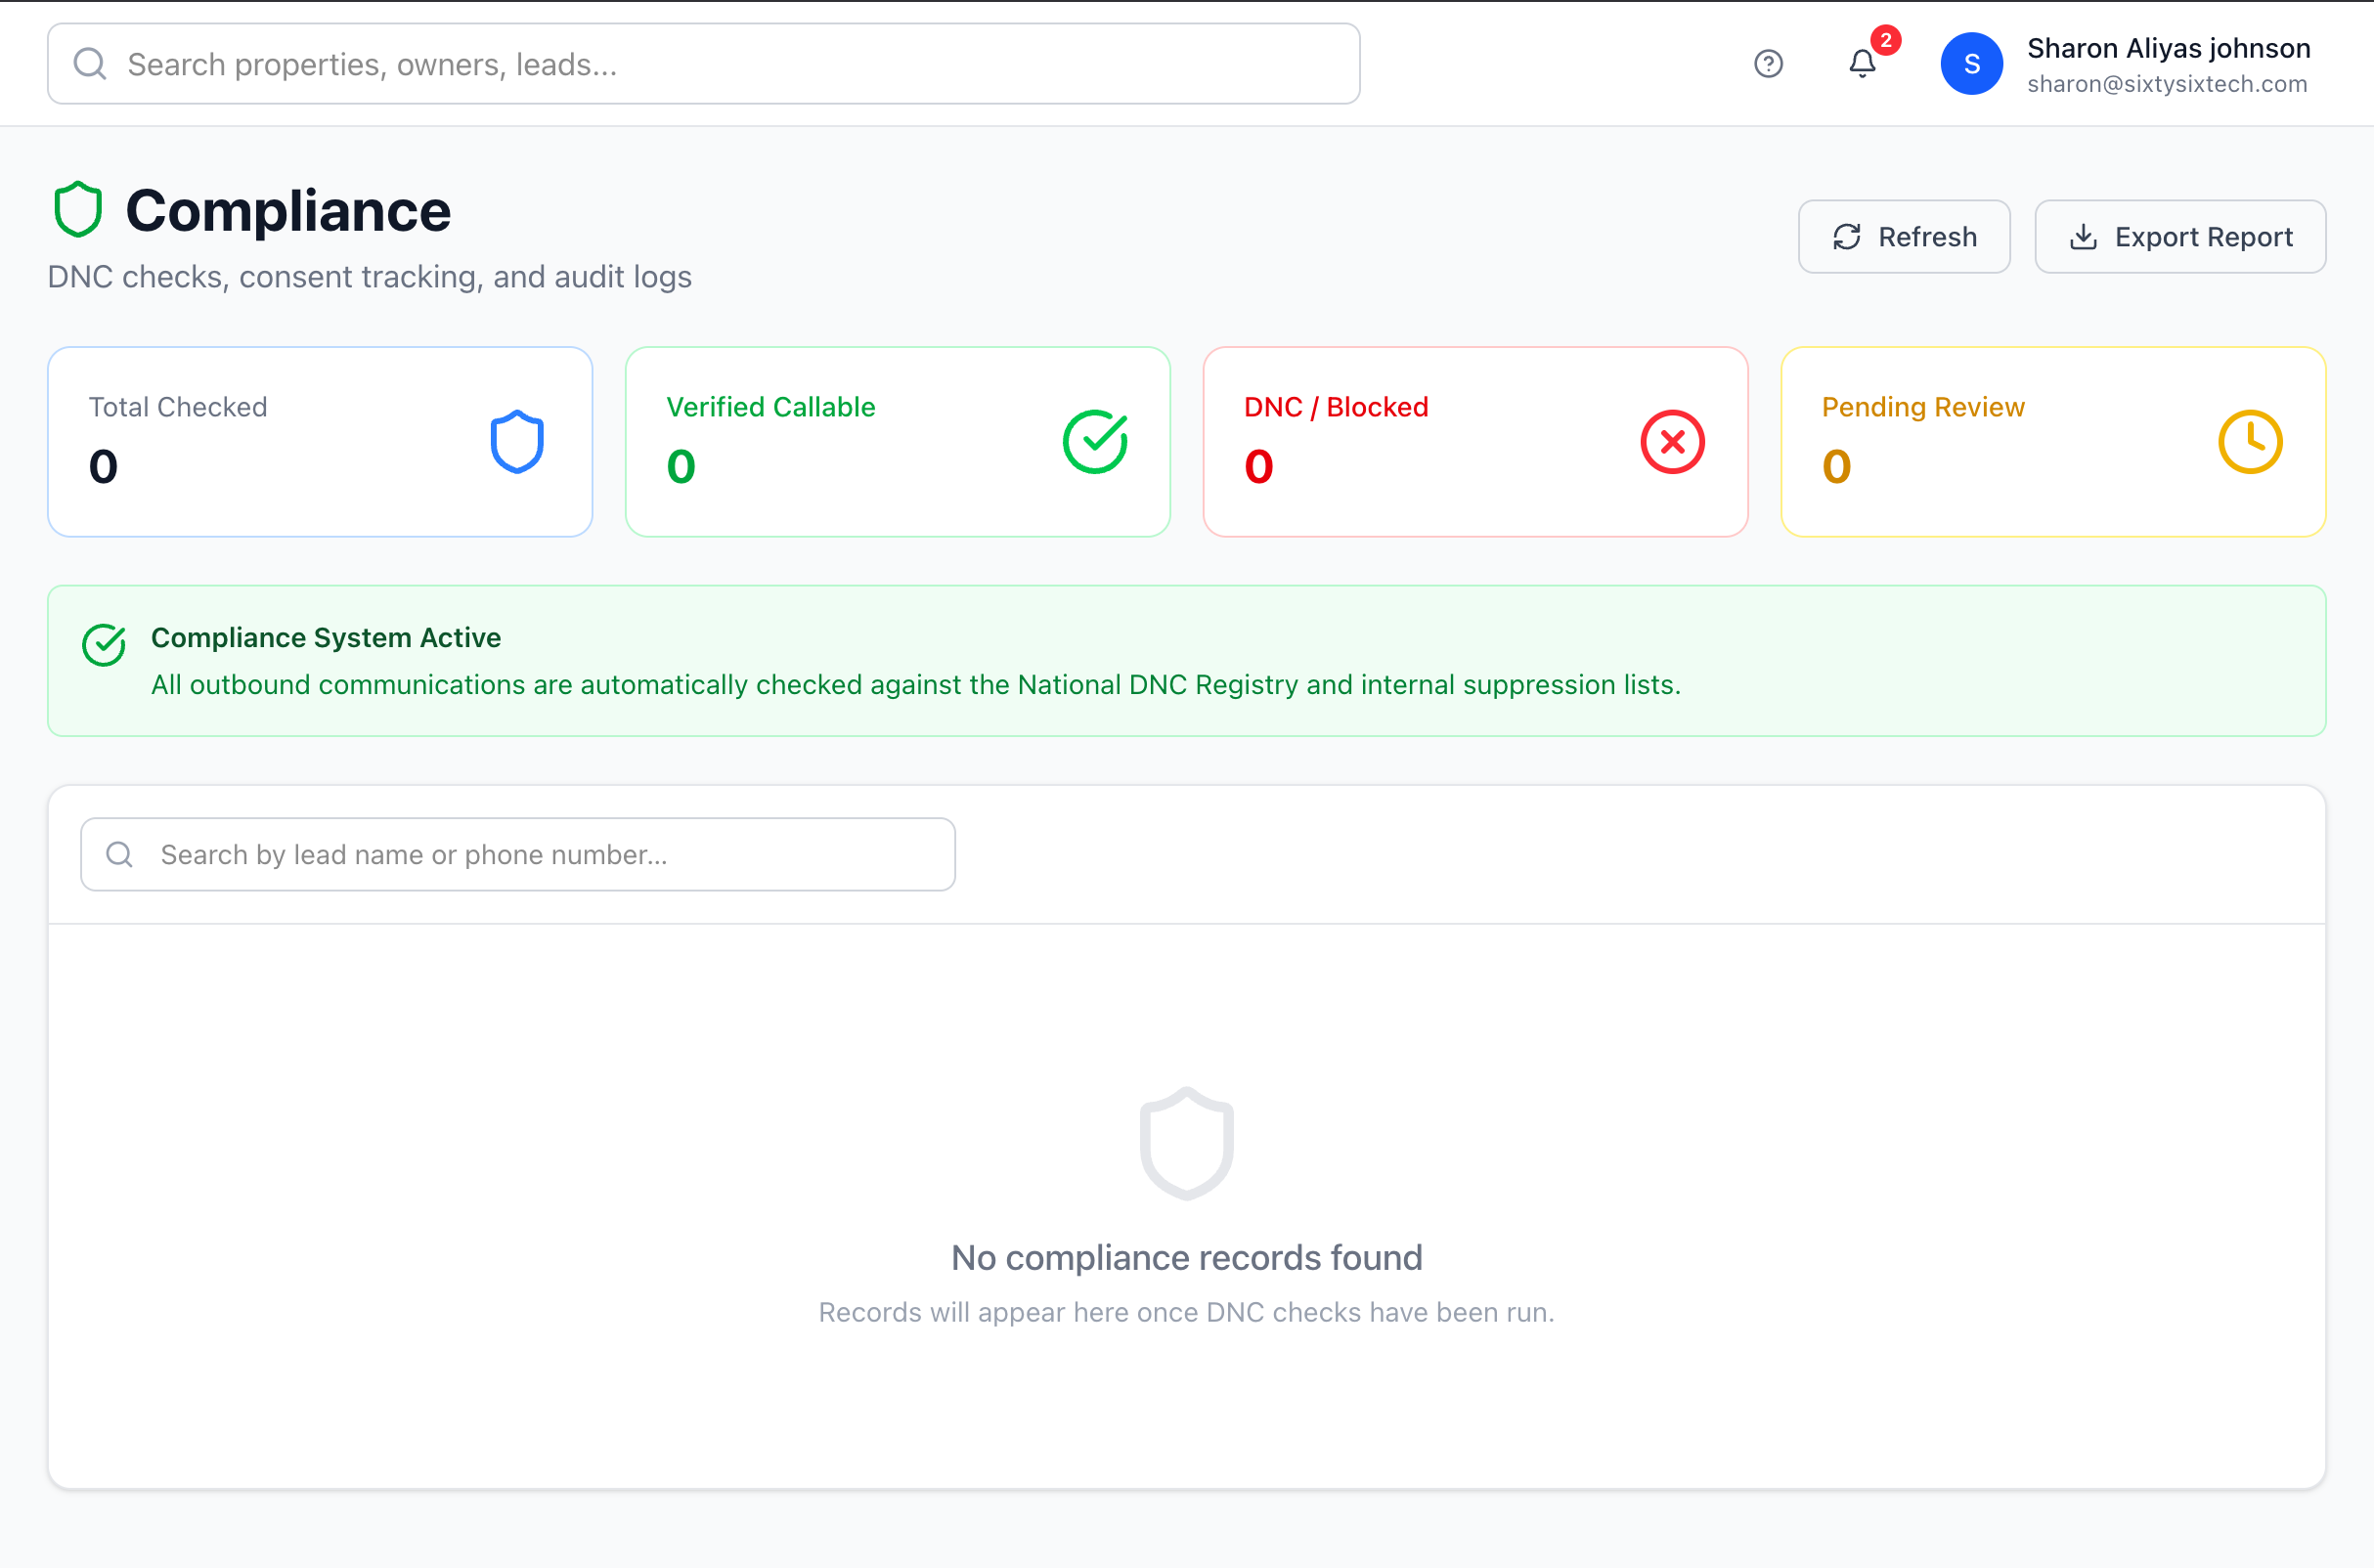Viewport: 2374px width, 1568px height.
Task: Click the Export Report button
Action: point(2180,237)
